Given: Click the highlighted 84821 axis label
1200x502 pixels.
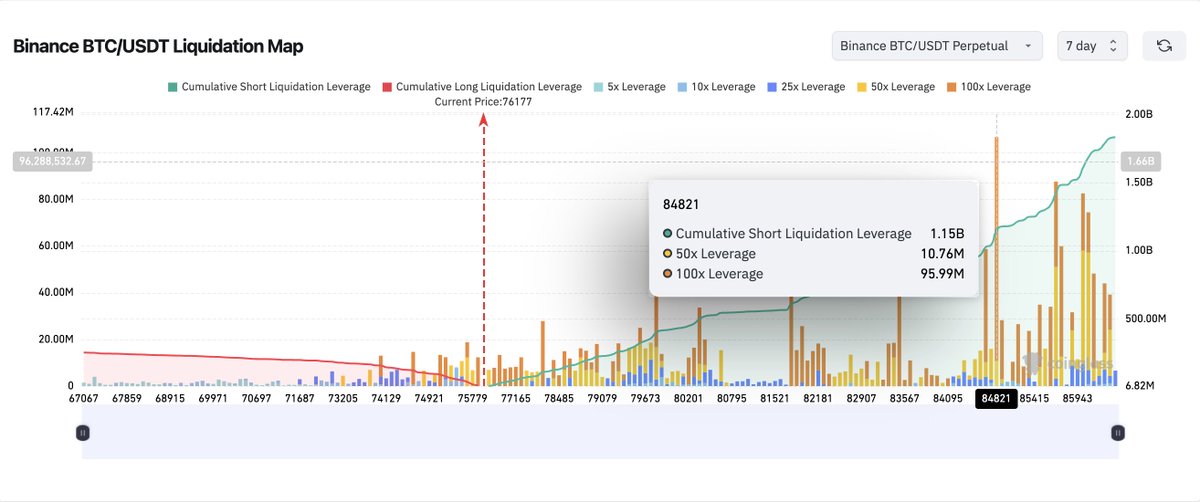Looking at the screenshot, I should coord(996,398).
